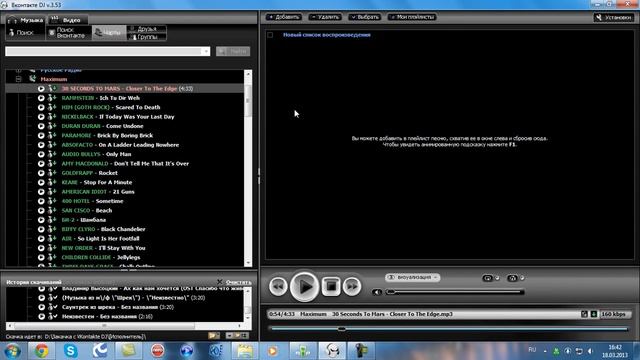Play the 30 SECONDS TO MARS track

pos(41,89)
